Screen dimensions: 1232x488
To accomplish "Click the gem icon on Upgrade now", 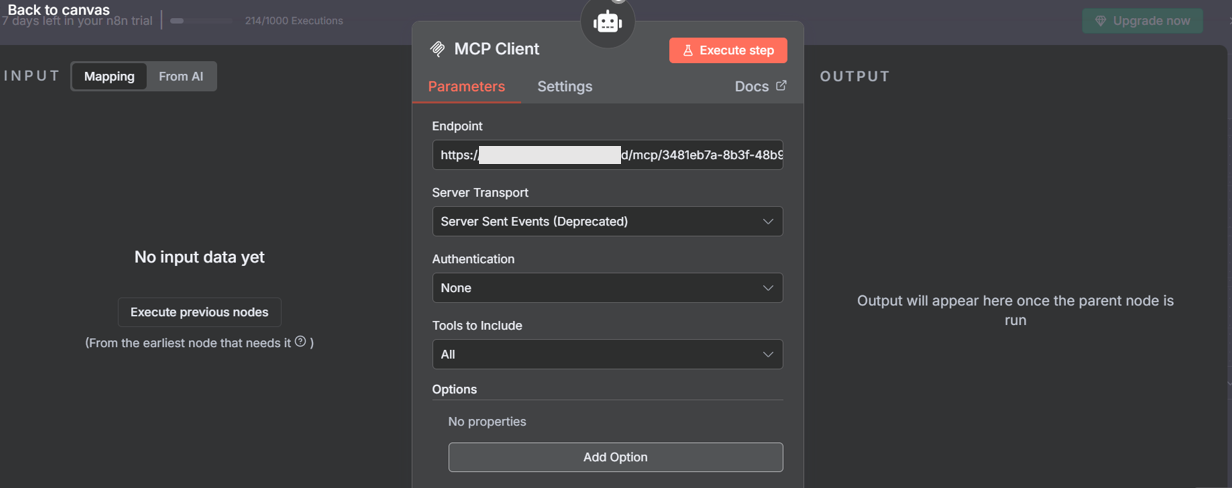I will 1101,21.
